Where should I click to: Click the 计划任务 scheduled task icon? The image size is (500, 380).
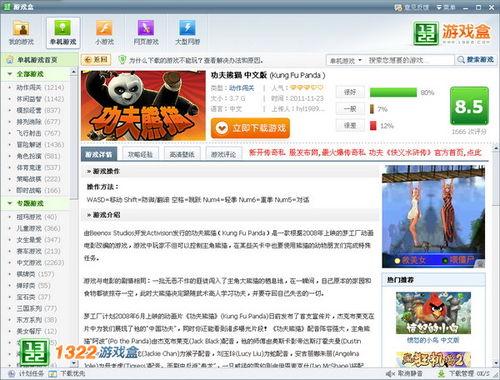coord(11,374)
